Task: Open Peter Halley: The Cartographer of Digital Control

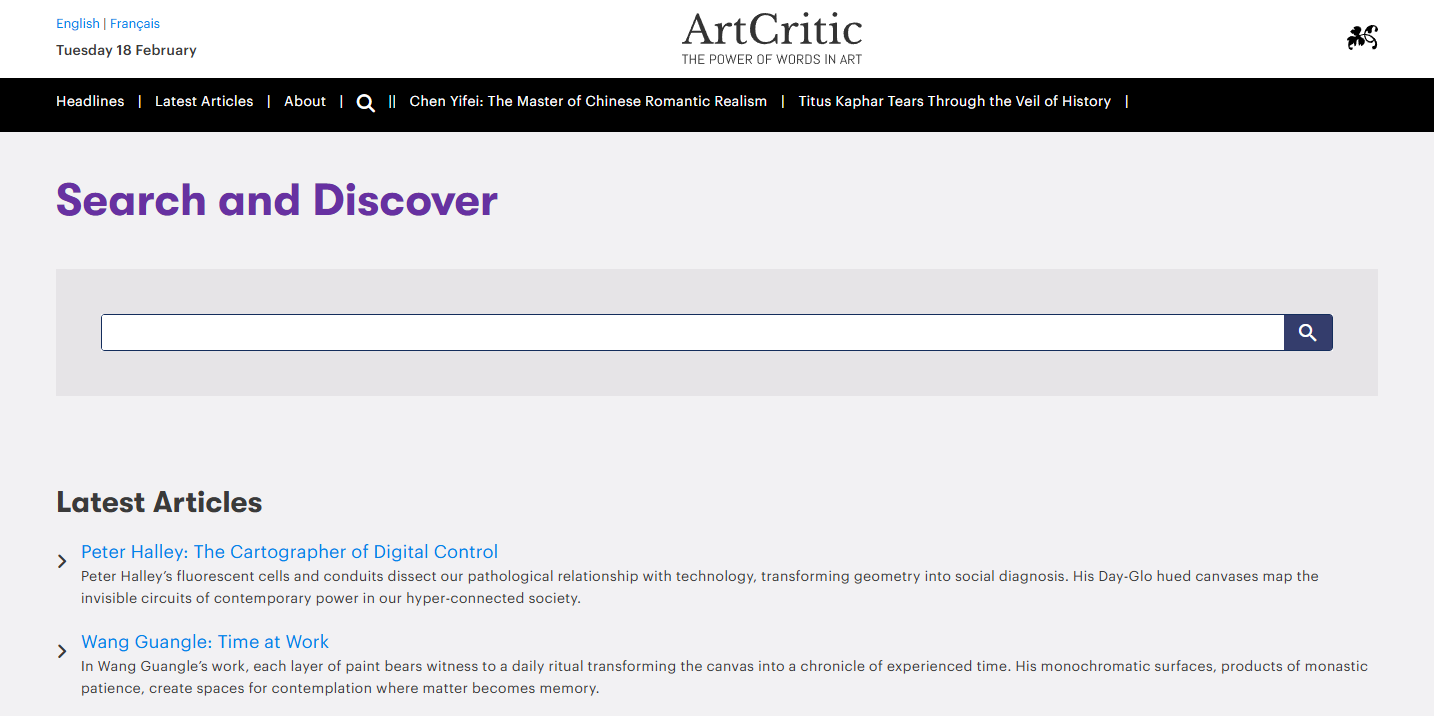Action: tap(289, 551)
